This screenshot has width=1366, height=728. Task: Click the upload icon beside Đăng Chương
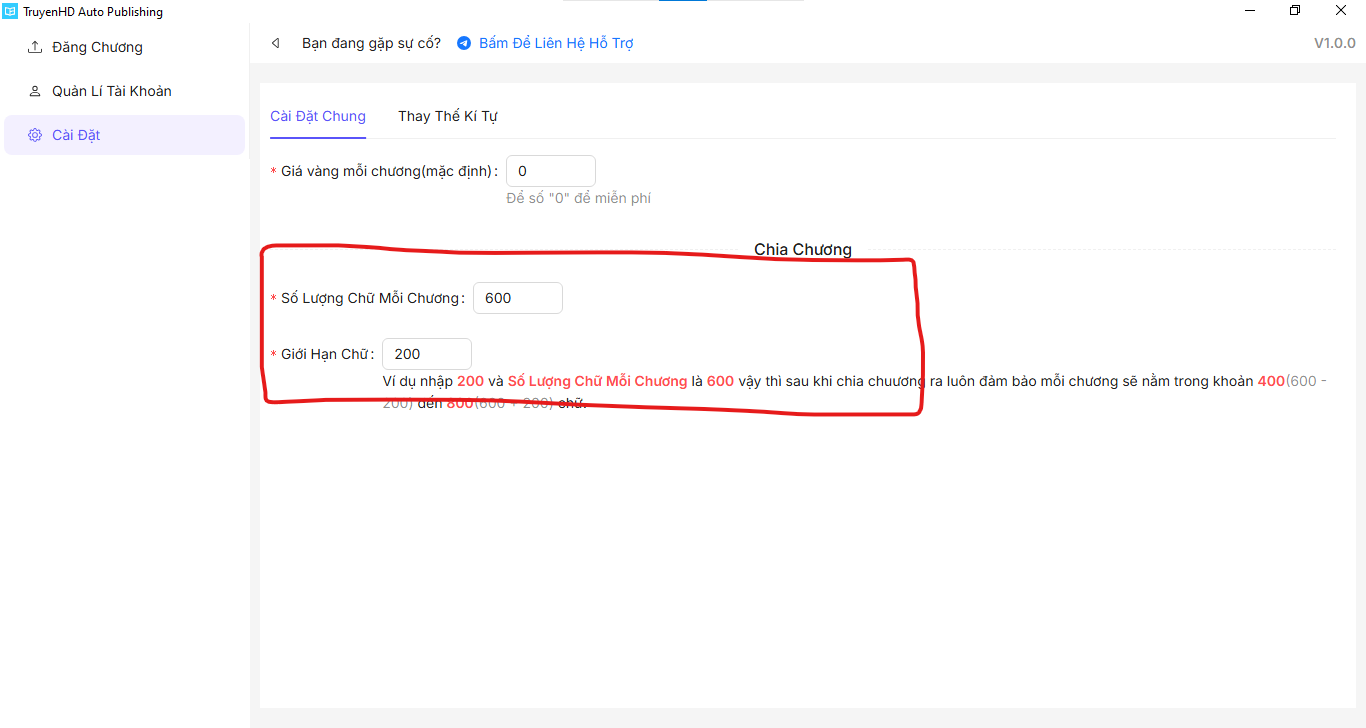click(35, 47)
